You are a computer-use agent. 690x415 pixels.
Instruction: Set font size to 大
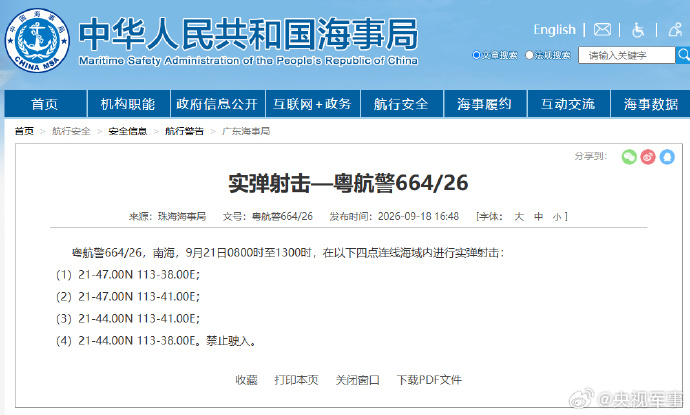click(519, 217)
